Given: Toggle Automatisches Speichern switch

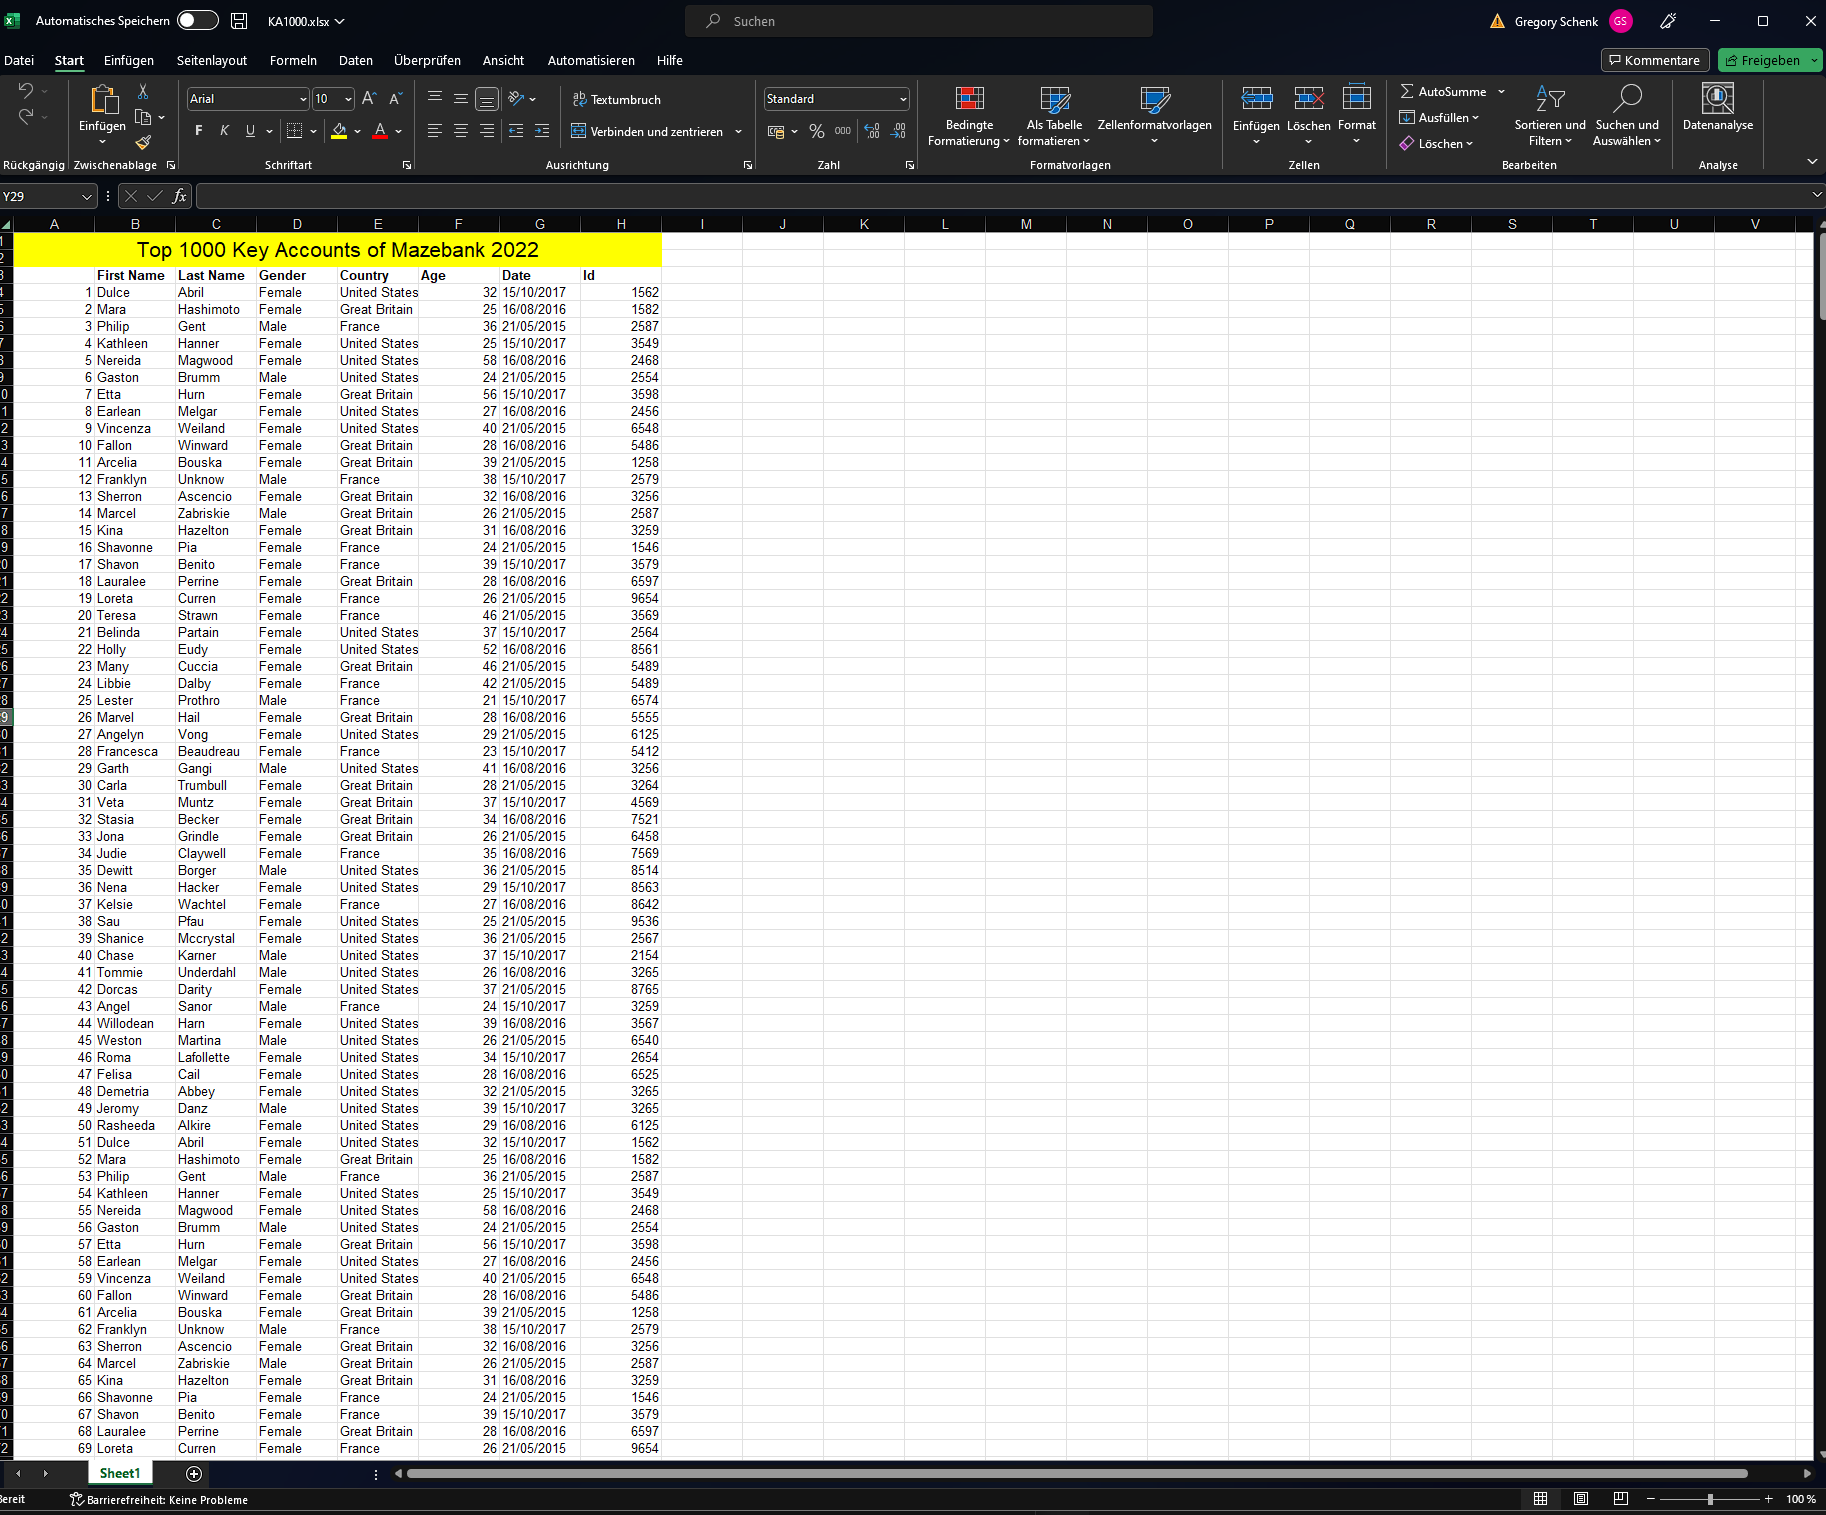Looking at the screenshot, I should click(x=198, y=21).
